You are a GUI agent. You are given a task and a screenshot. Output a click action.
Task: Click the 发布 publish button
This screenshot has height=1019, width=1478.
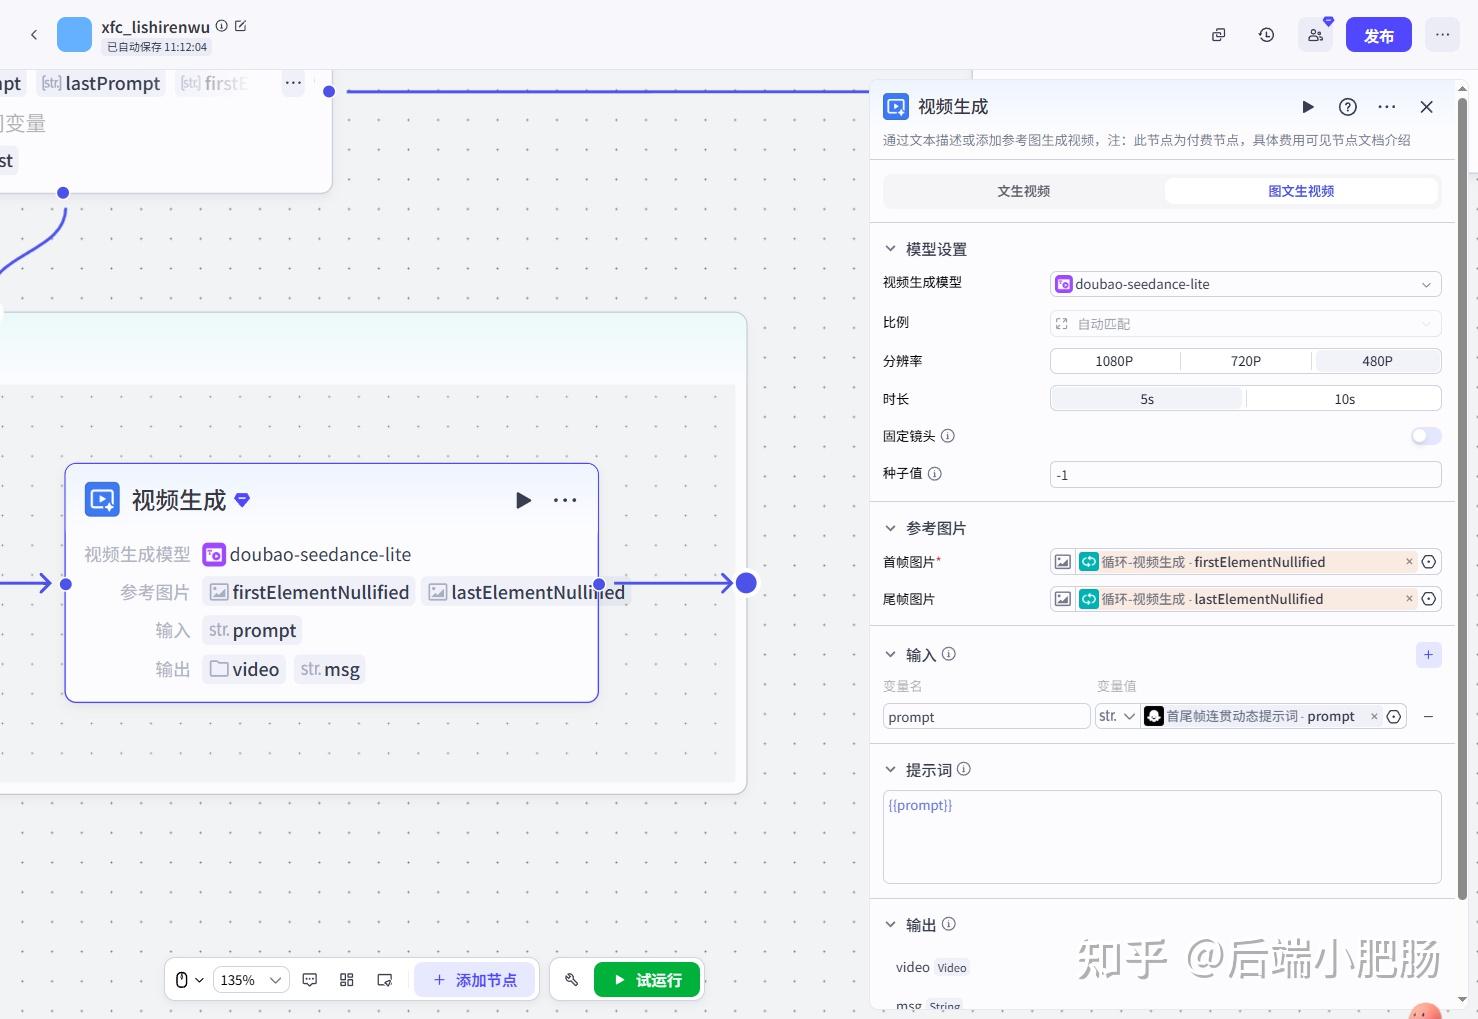pyautogui.click(x=1378, y=34)
